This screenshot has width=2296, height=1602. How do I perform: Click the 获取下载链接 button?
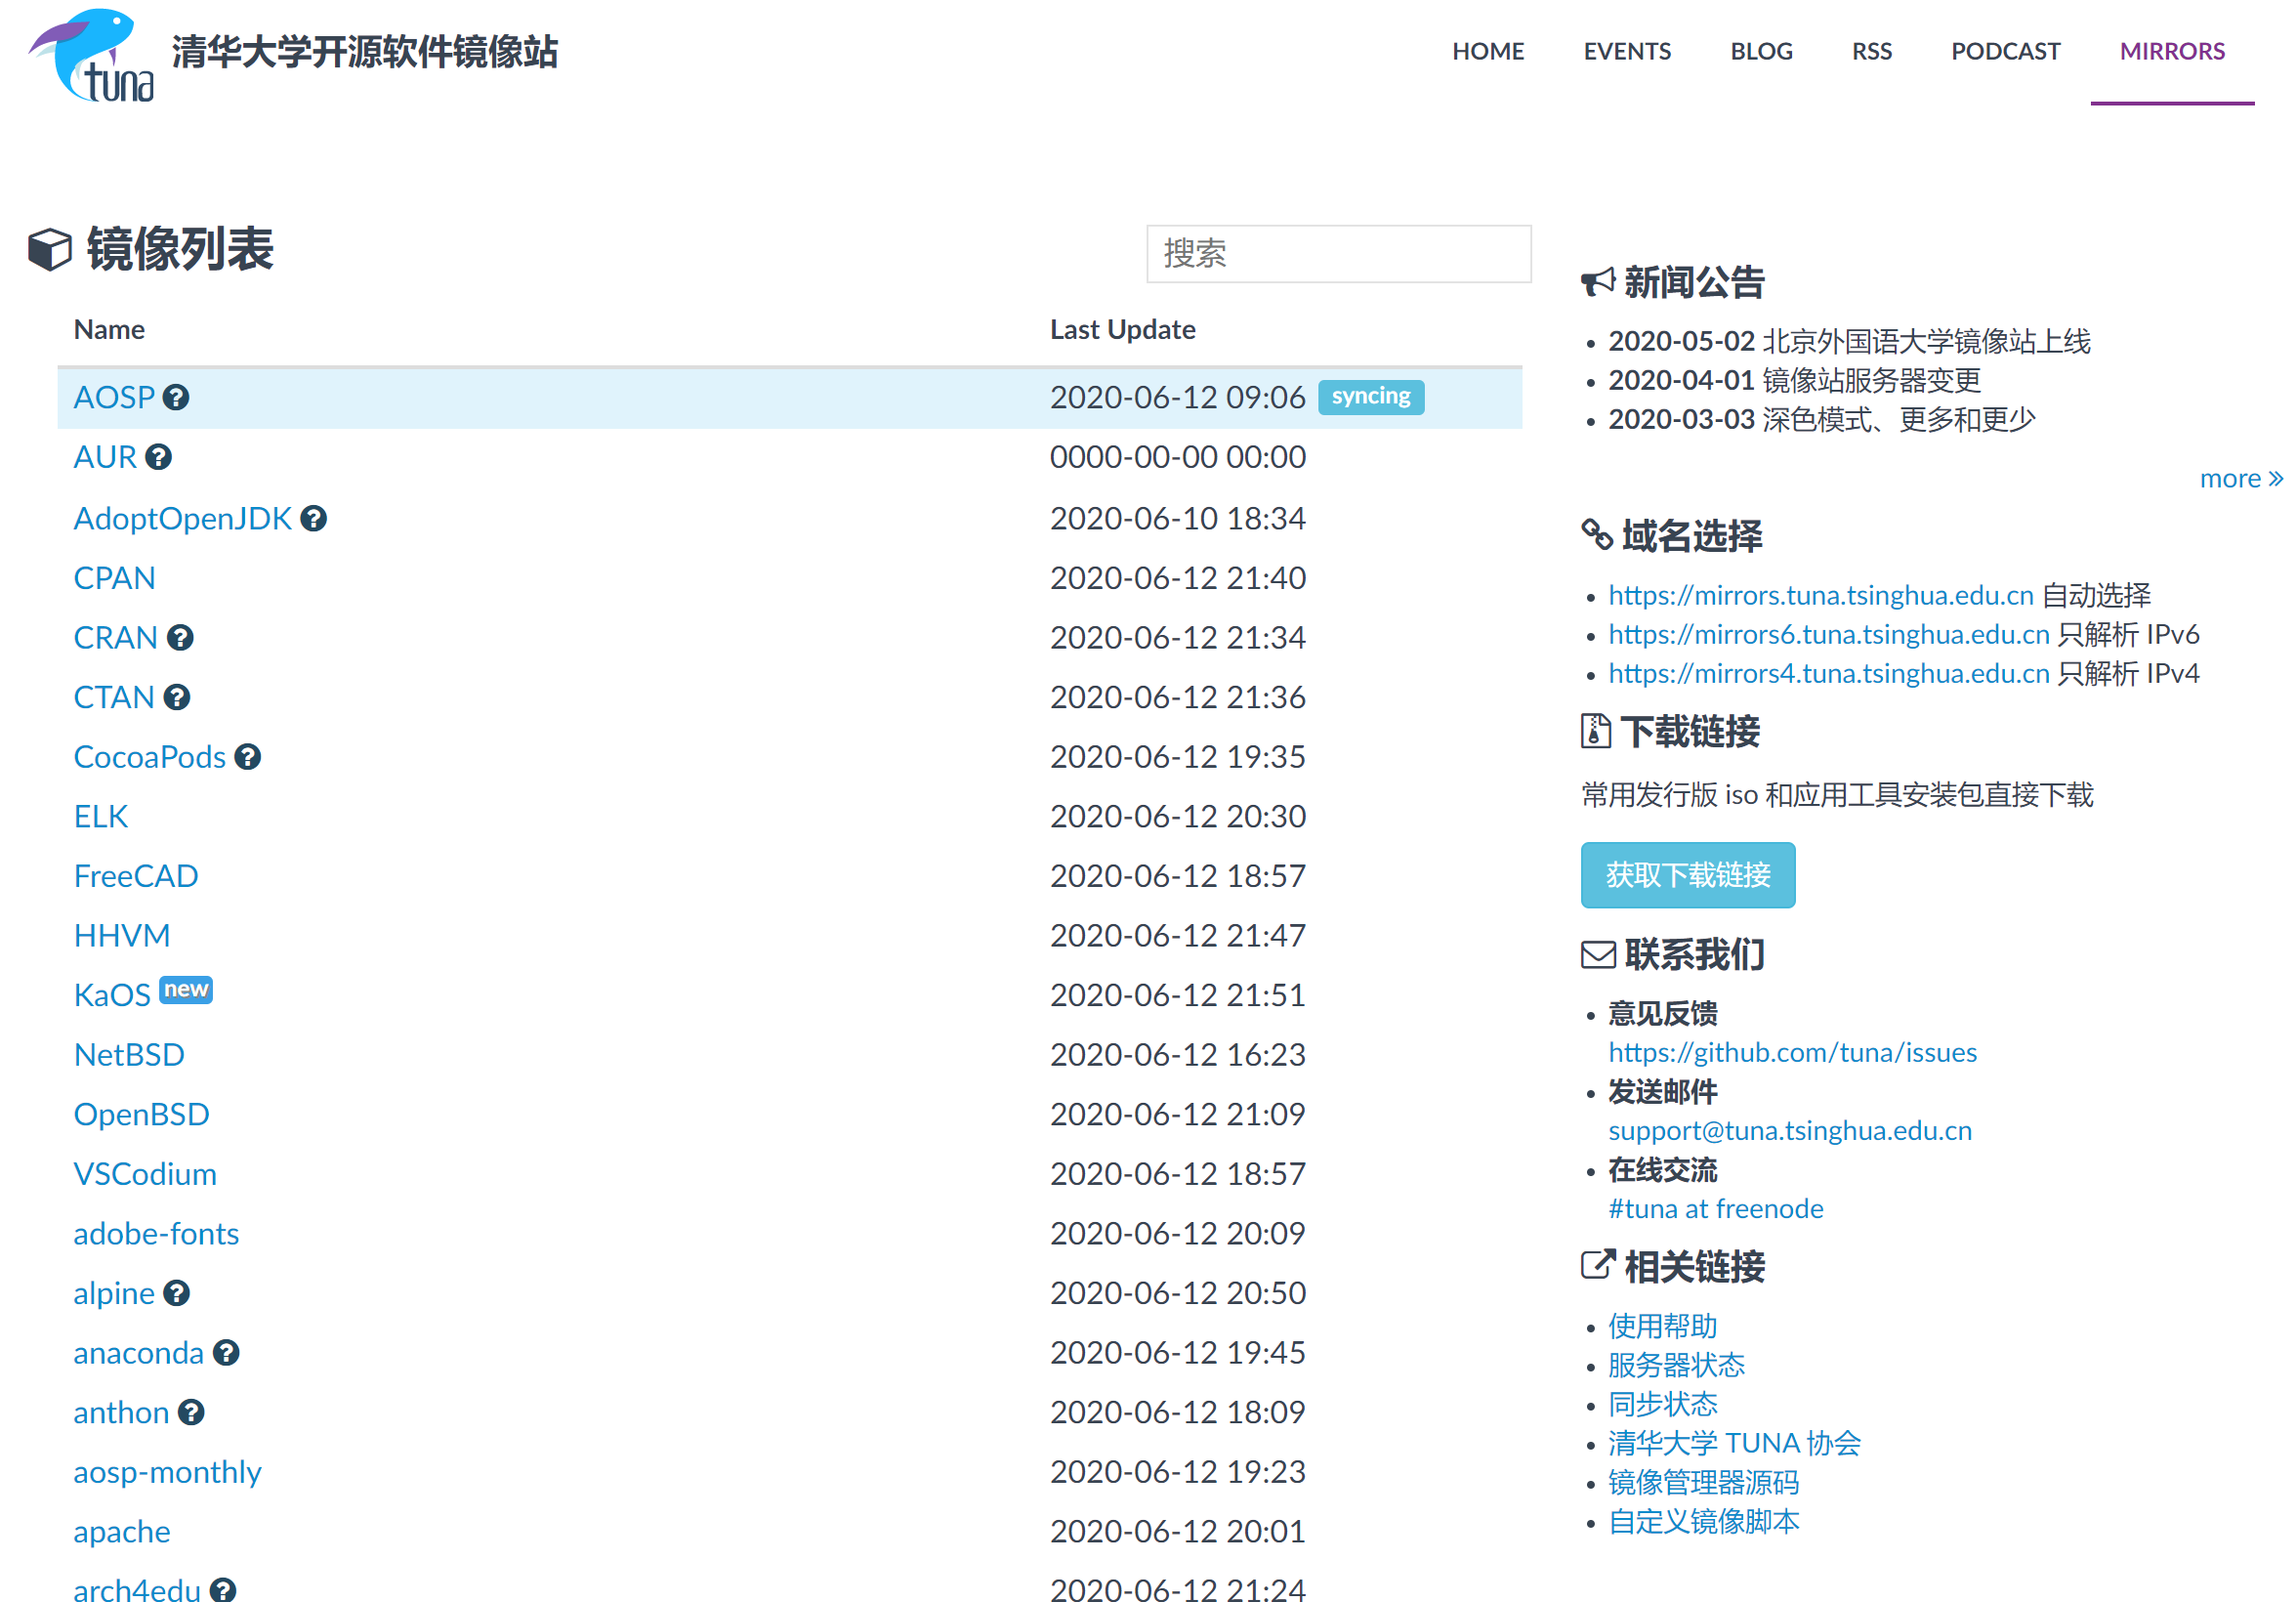(1687, 875)
